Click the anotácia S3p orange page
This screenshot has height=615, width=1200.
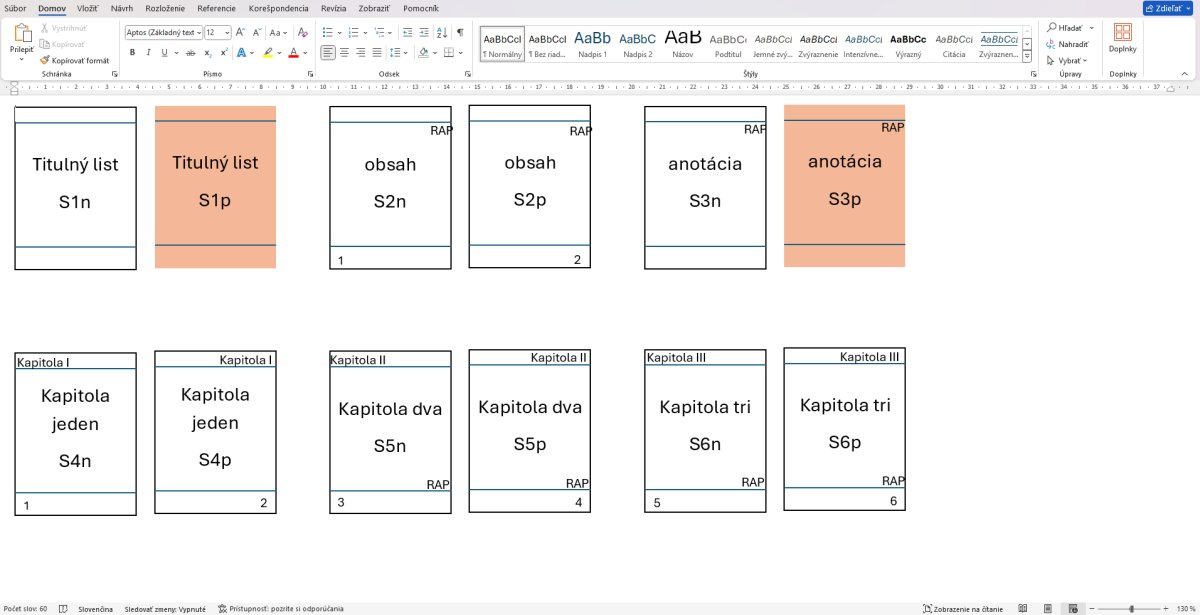coord(844,186)
